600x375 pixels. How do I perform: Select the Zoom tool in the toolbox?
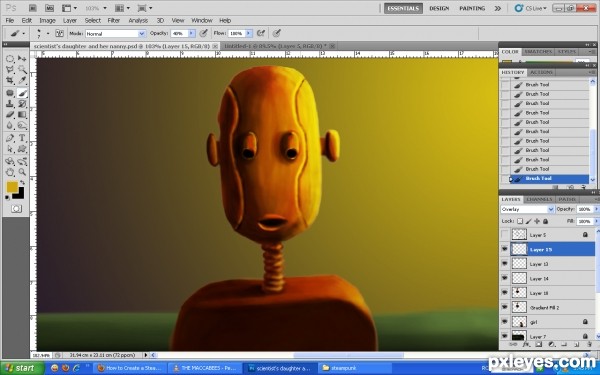(x=22, y=172)
